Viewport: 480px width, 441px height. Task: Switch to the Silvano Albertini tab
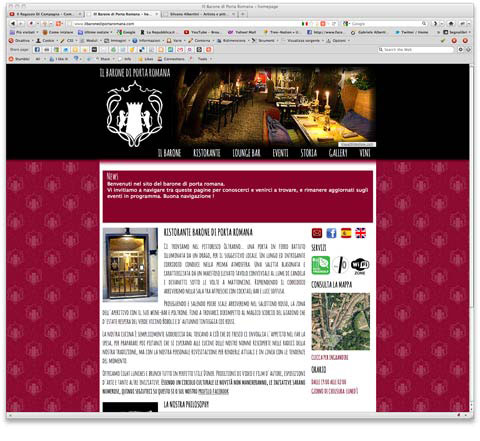tap(200, 14)
